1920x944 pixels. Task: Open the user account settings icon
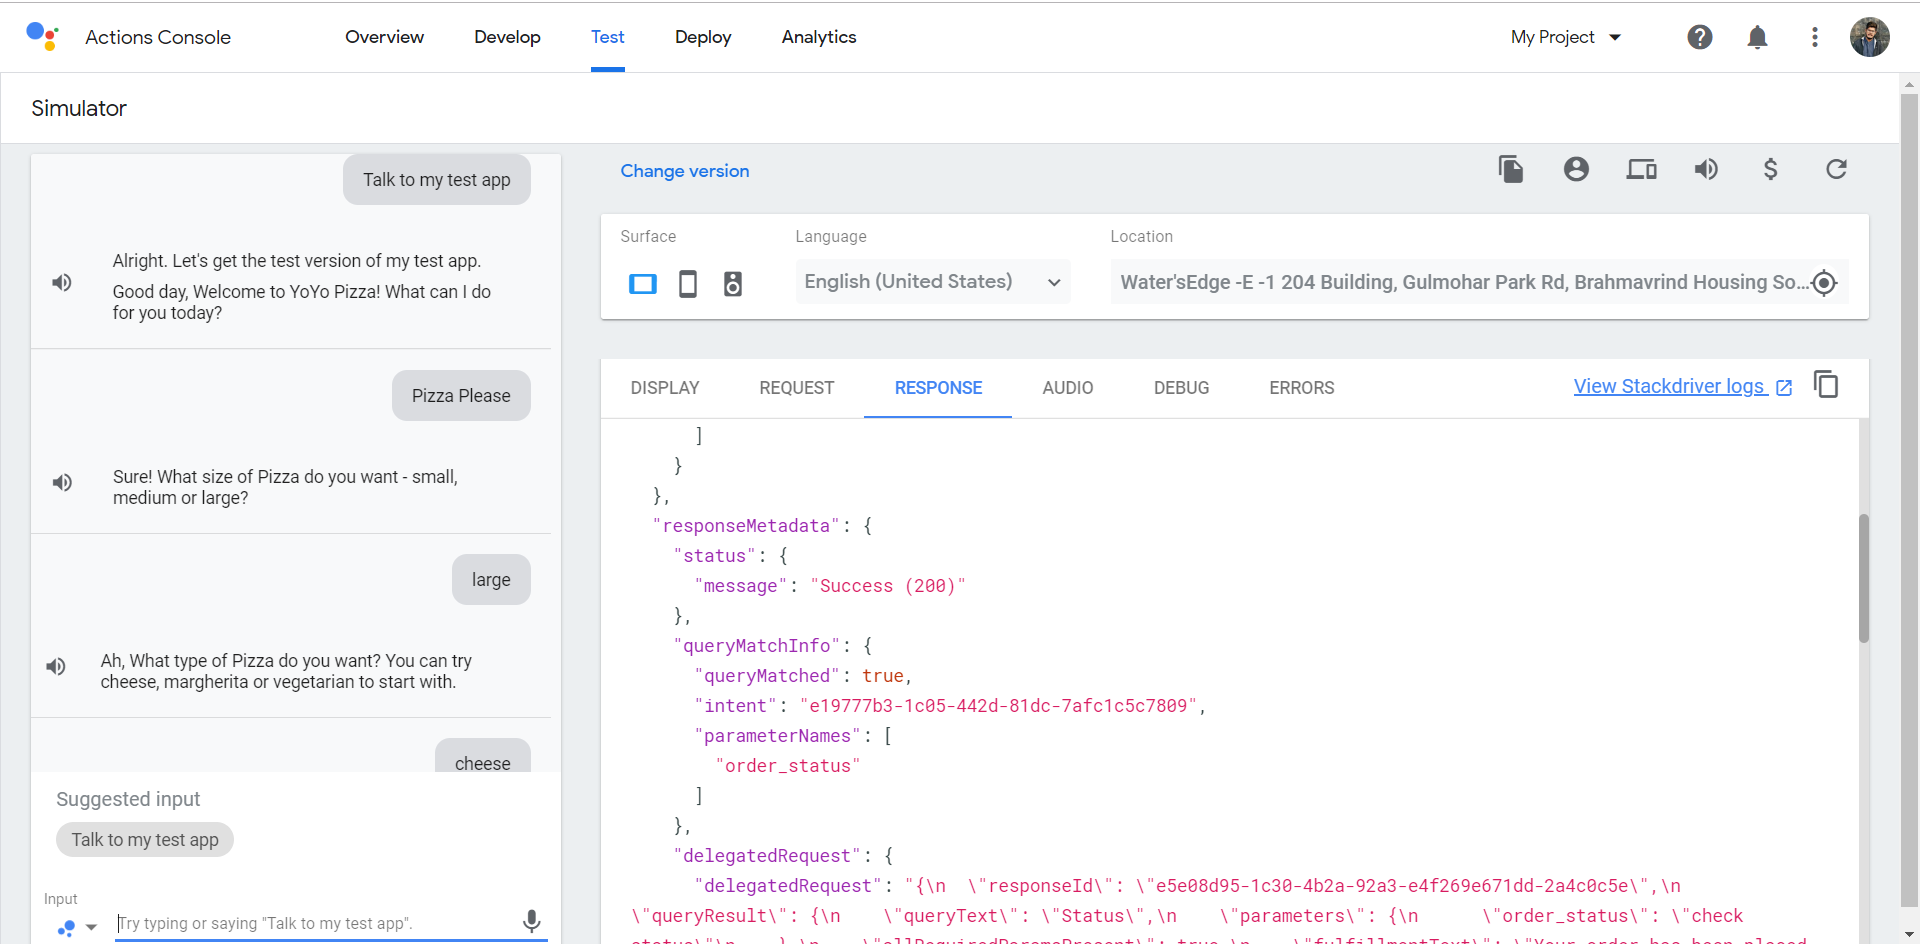1576,169
